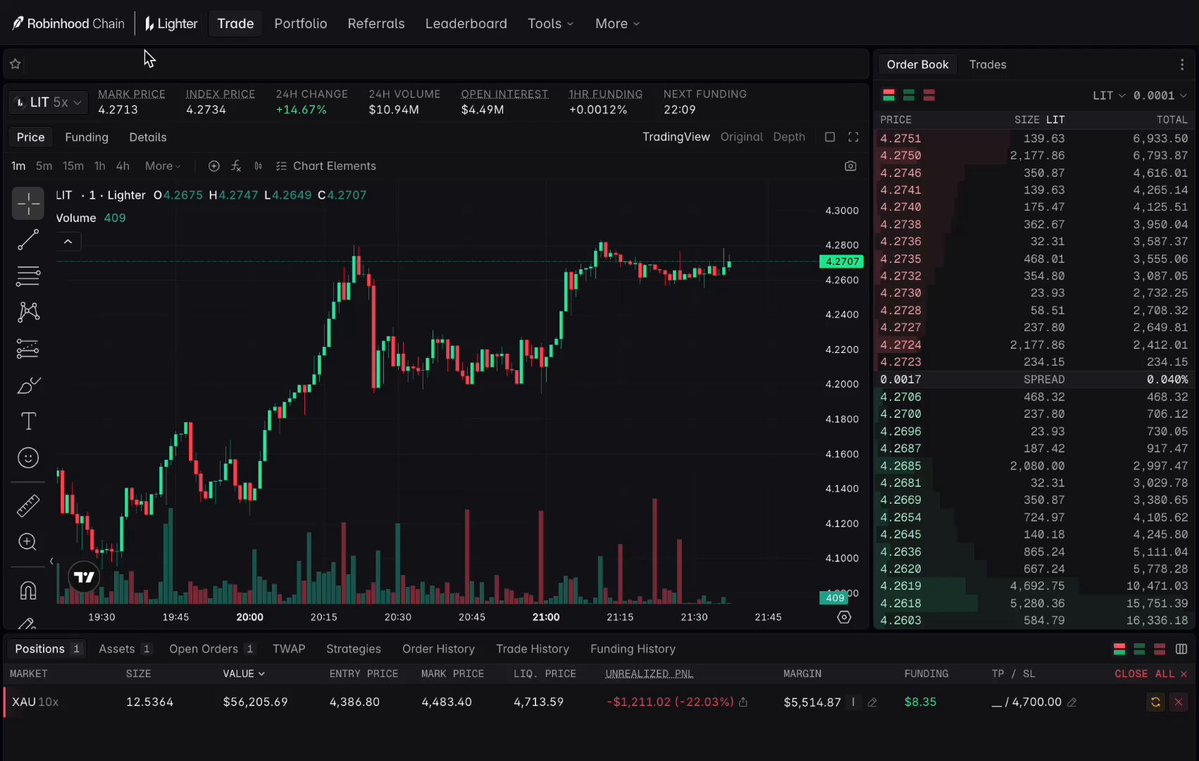
Task: Open the positions table columns selector
Action: (1181, 649)
